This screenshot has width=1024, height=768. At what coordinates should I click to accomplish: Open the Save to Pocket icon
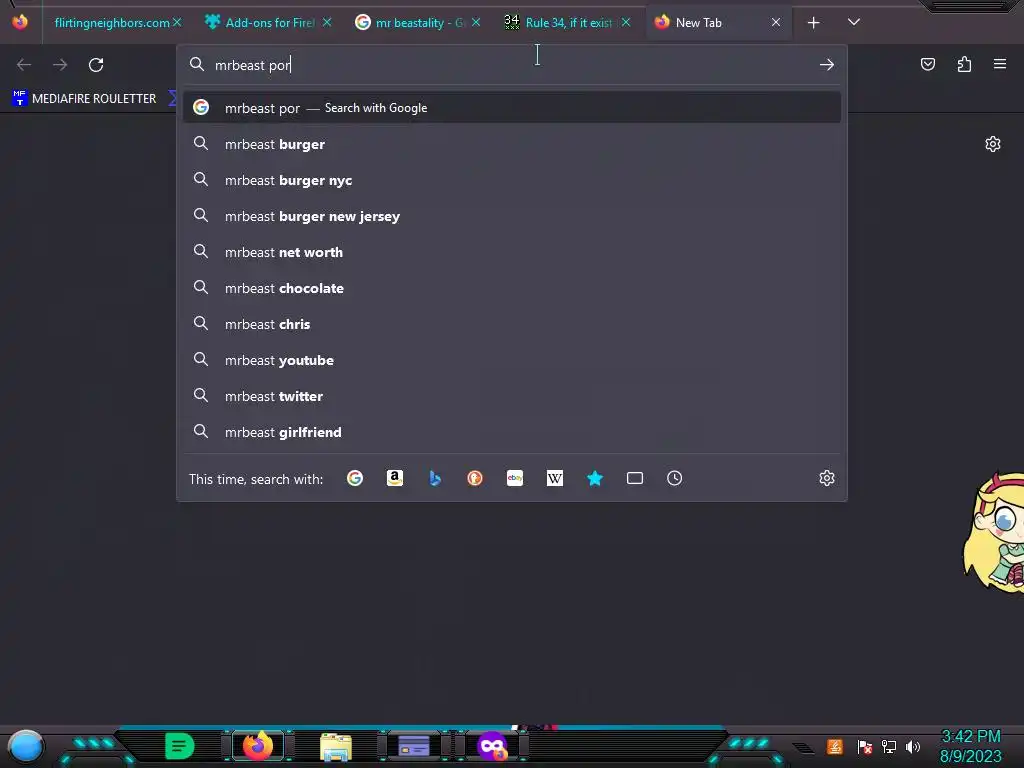(927, 64)
